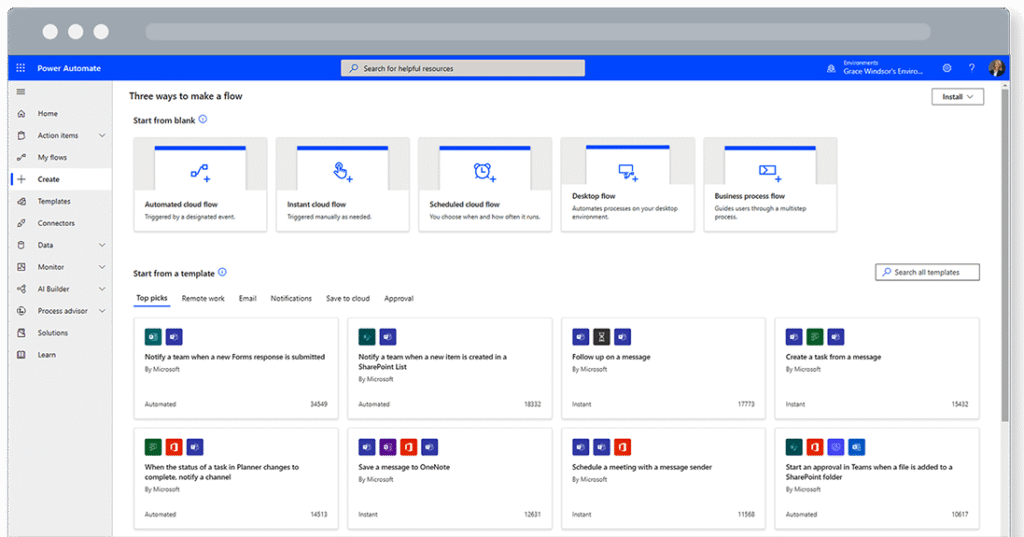Viewport: 1024px width, 537px height.
Task: Choose the Scheduled cloud flow clock icon
Action: 484,172
